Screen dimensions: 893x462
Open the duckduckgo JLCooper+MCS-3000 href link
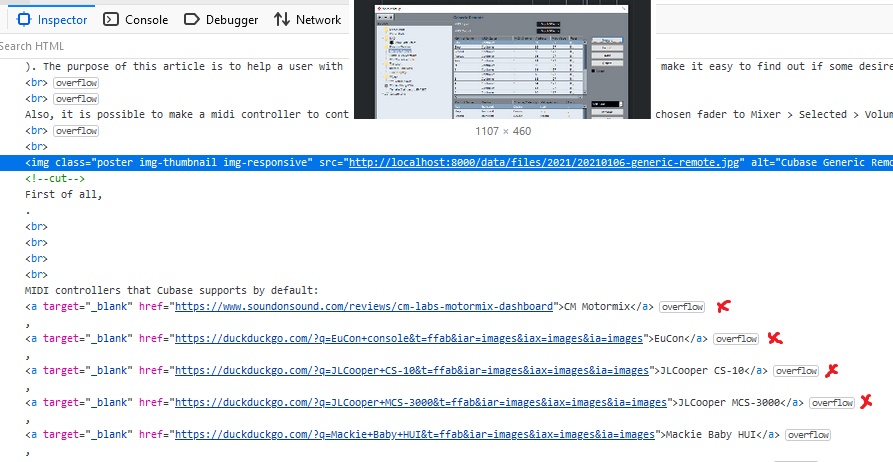[x=421, y=402]
